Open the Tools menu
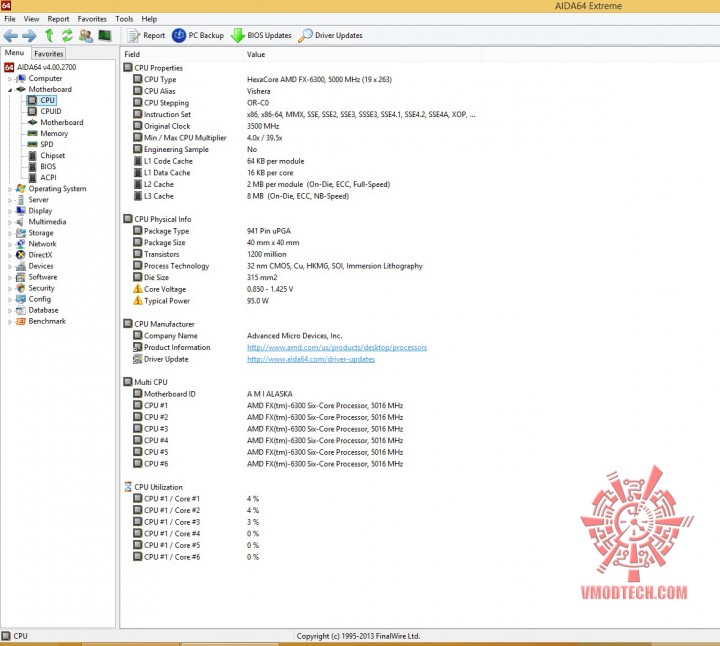This screenshot has width=720, height=646. [x=124, y=19]
